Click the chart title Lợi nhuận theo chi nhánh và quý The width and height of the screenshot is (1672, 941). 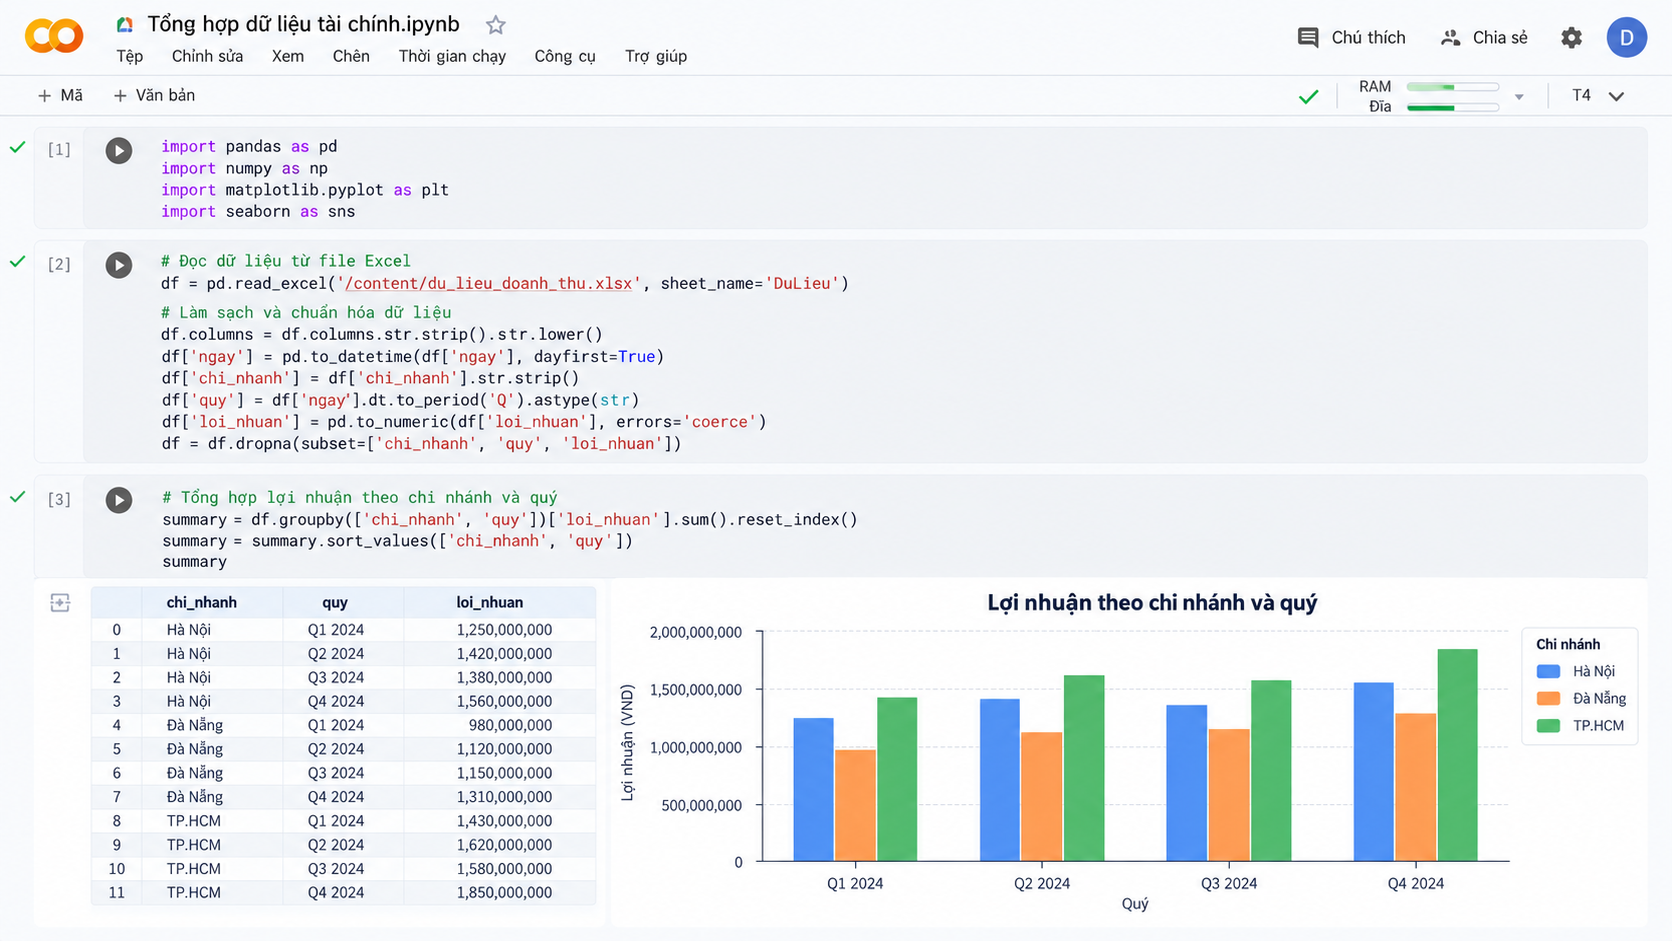click(1152, 602)
